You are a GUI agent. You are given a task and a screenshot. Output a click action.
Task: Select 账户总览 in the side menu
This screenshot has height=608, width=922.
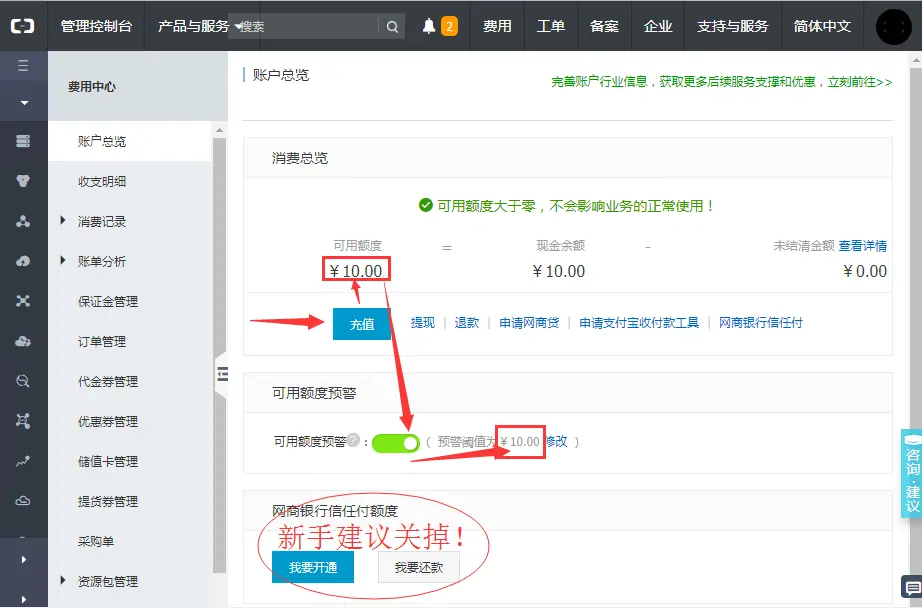tap(130, 141)
